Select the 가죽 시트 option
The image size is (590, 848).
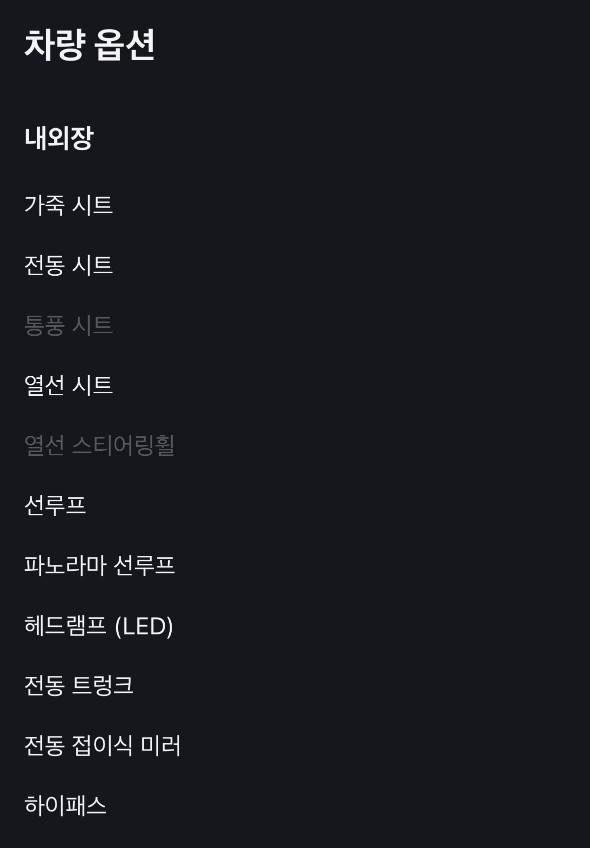tap(69, 205)
